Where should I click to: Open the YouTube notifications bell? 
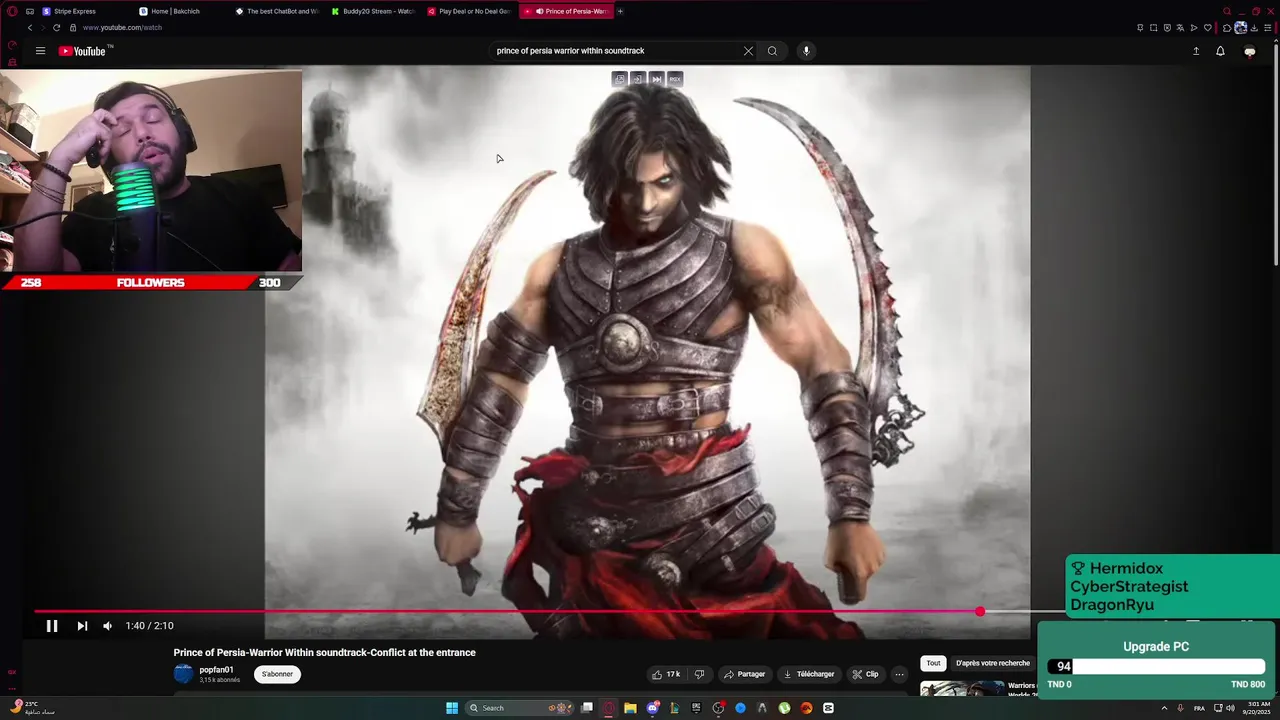pos(1220,51)
